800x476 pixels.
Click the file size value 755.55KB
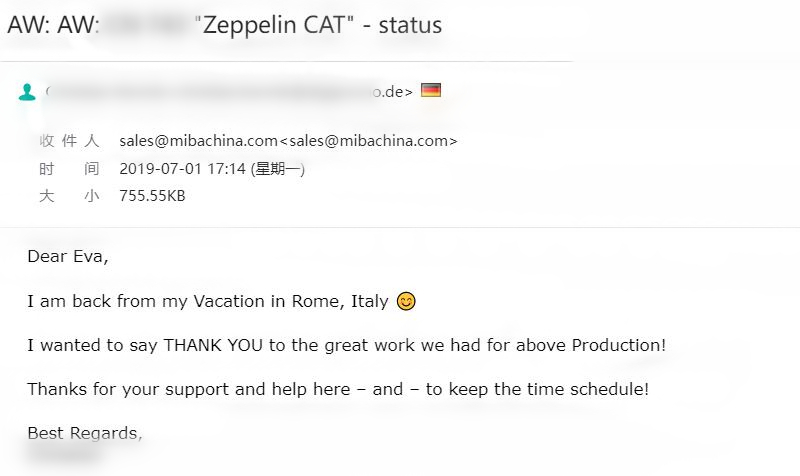point(152,196)
